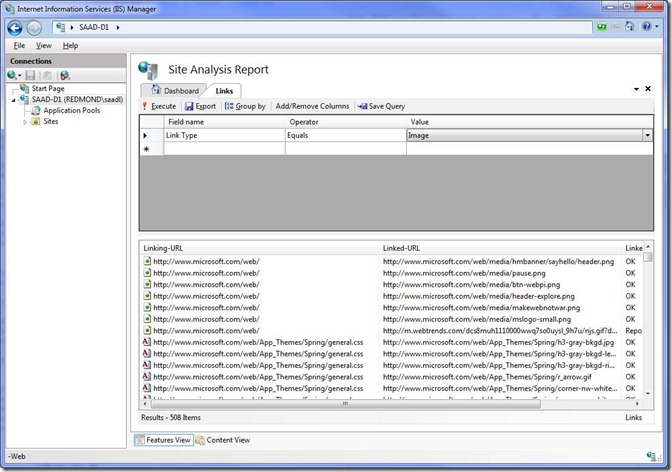Image resolution: width=672 pixels, height=472 pixels.
Task: Open the help question mark icon
Action: (646, 27)
